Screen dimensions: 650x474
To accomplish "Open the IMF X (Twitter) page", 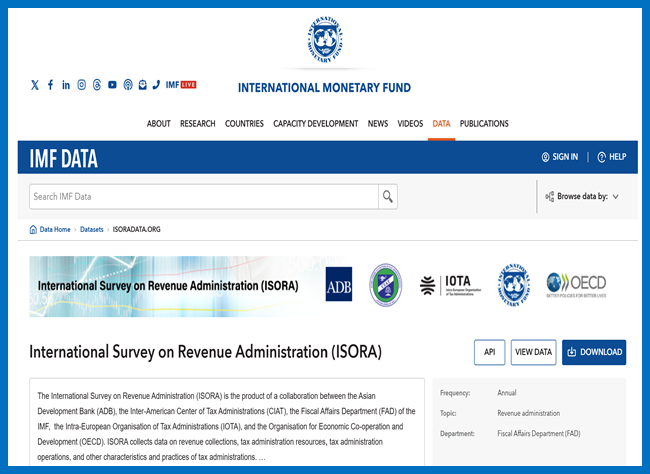I will pyautogui.click(x=35, y=85).
